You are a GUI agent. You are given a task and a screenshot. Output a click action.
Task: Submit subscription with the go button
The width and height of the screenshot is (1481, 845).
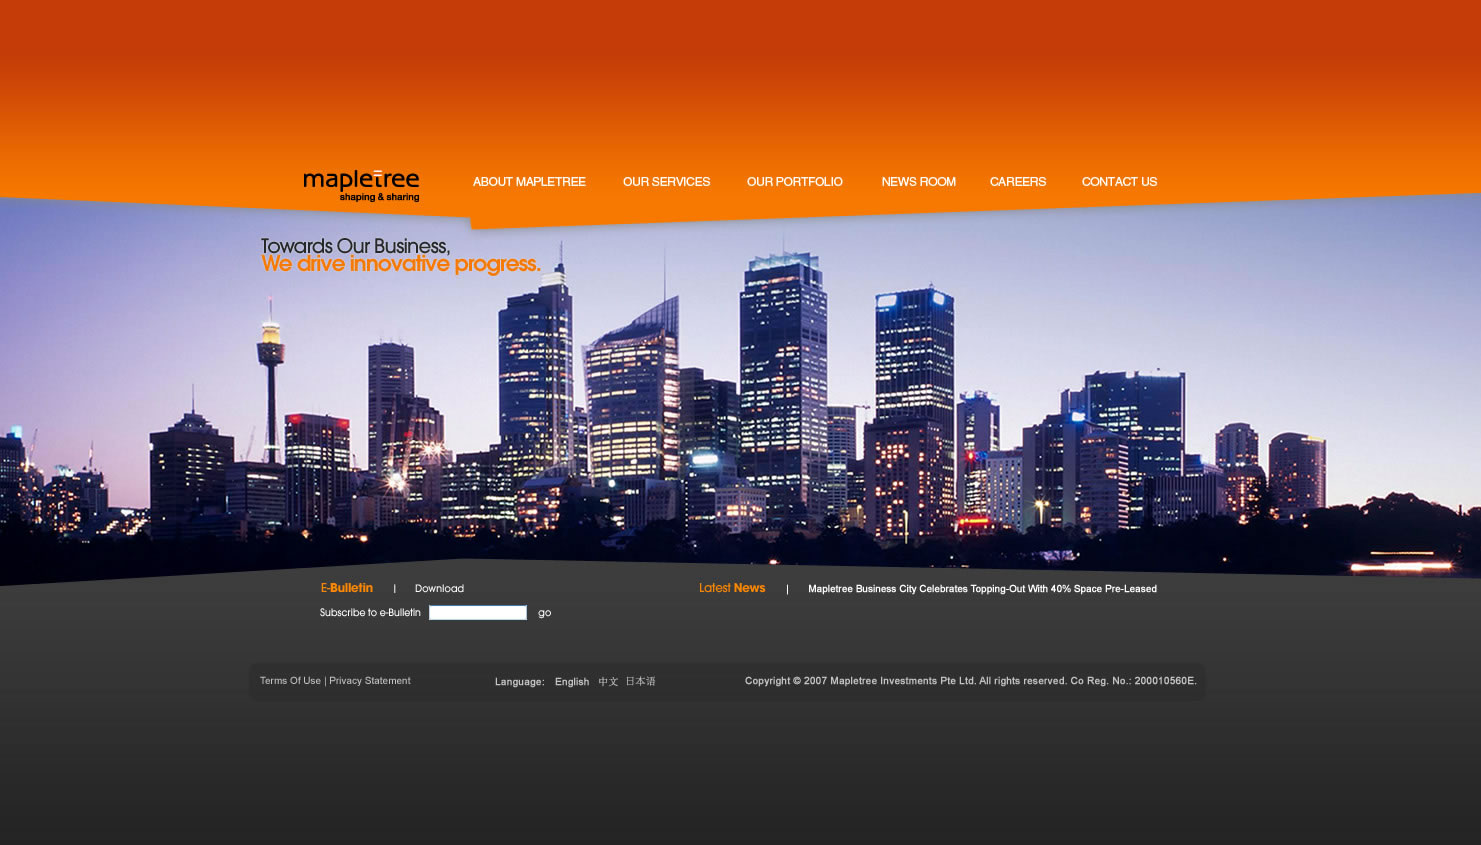click(x=544, y=613)
